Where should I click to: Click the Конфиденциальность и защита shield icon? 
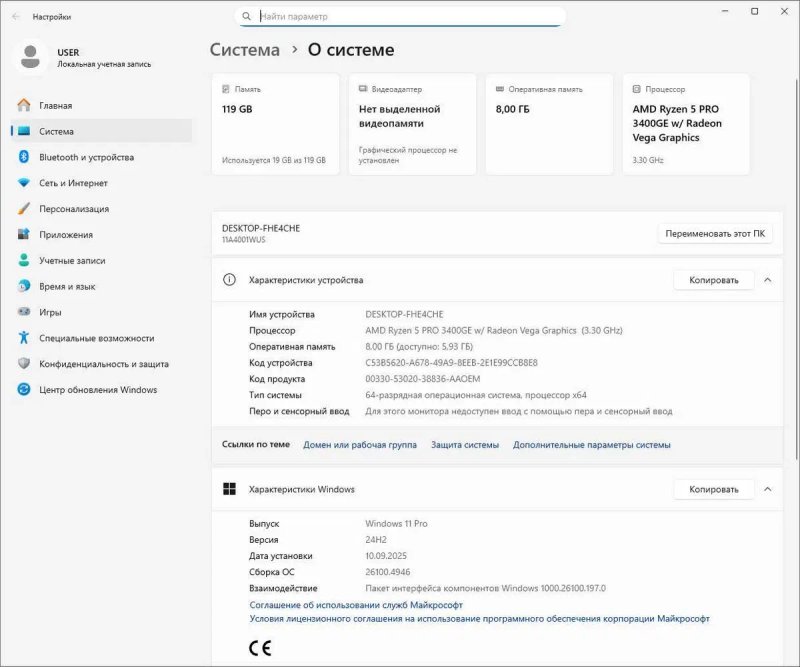(24, 363)
